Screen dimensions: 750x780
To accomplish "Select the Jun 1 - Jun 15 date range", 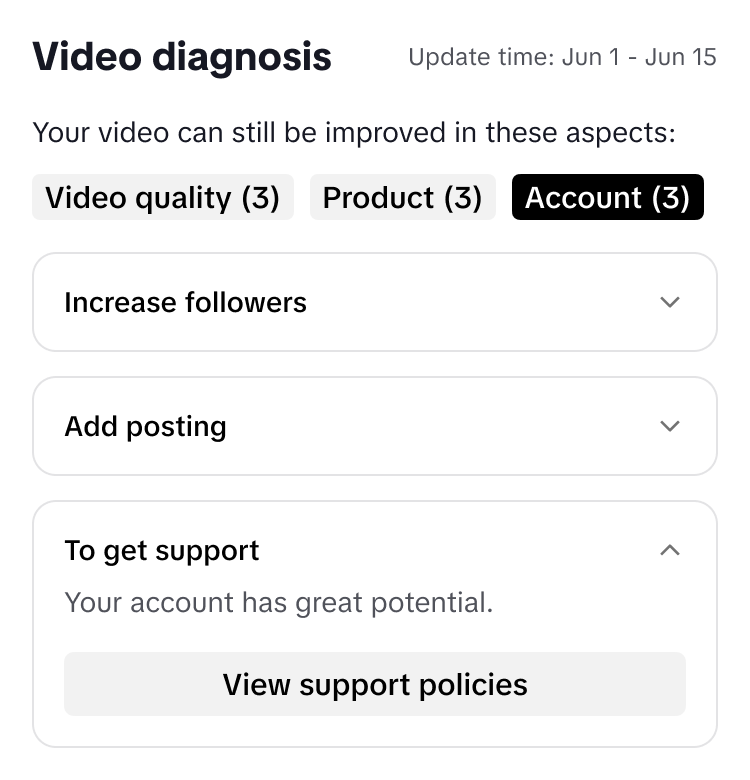I will click(639, 57).
